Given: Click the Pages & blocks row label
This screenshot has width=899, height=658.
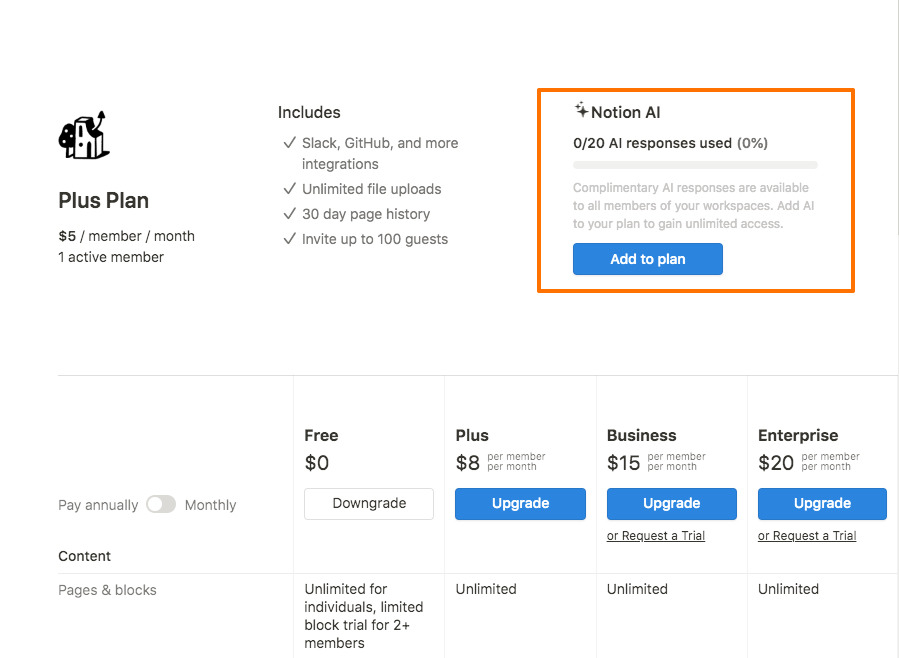Looking at the screenshot, I should pyautogui.click(x=107, y=590).
